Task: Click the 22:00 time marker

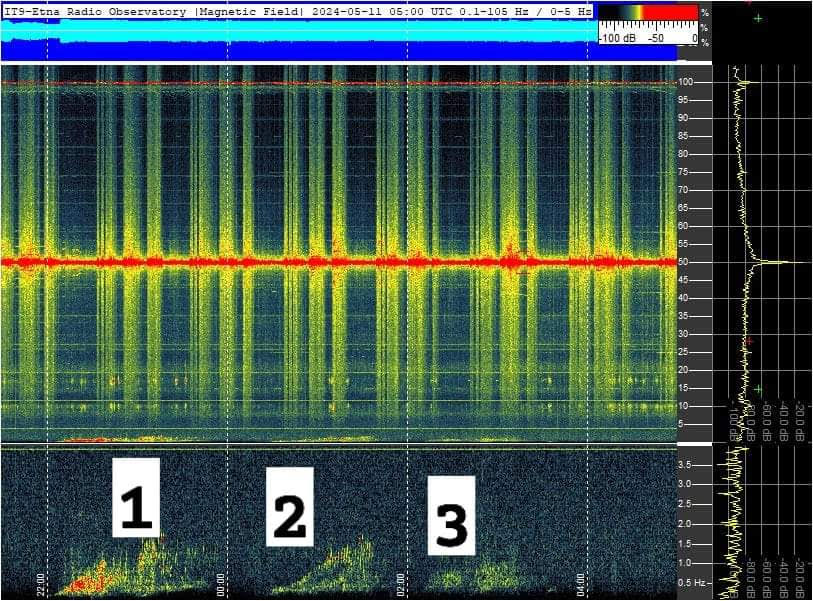Action: [41, 582]
